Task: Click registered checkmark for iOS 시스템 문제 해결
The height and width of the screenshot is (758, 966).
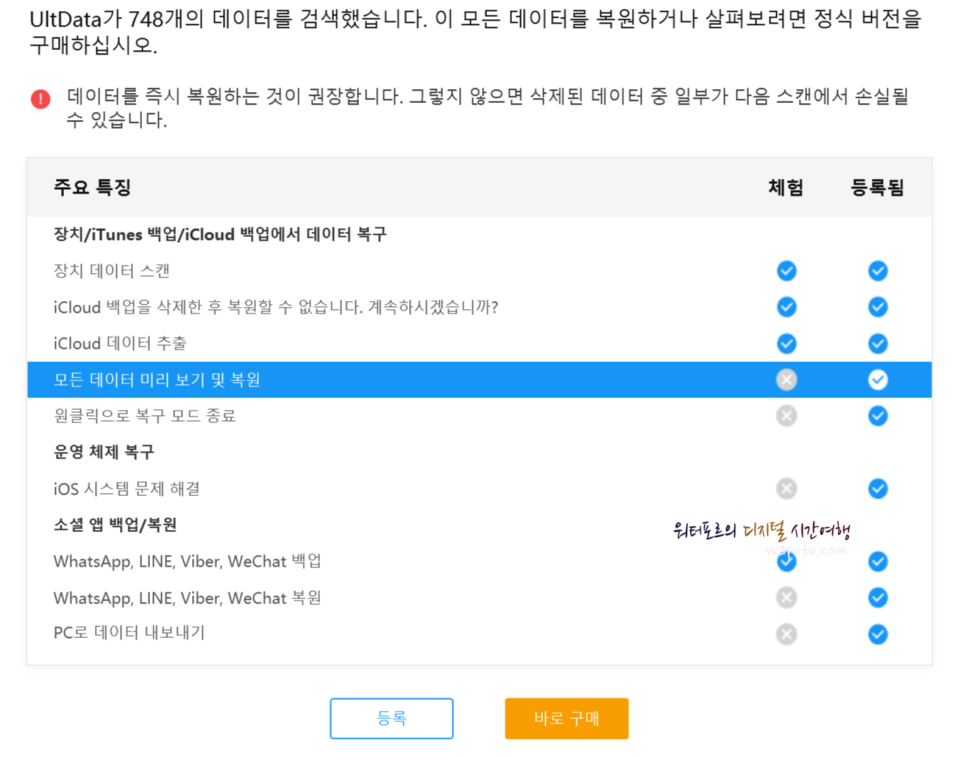Action: [x=877, y=489]
